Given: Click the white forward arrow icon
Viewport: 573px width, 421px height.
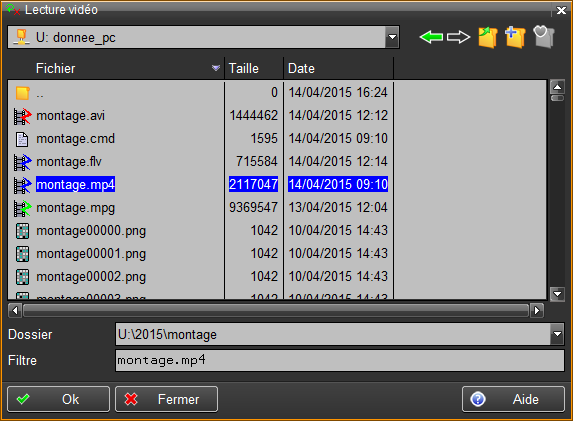Looking at the screenshot, I should click(458, 37).
